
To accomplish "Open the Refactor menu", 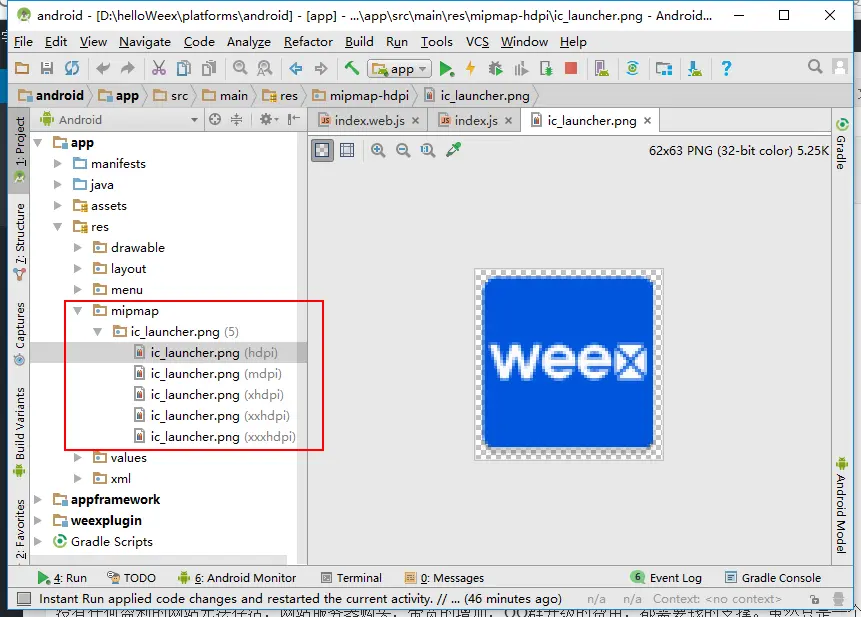I will tap(308, 42).
